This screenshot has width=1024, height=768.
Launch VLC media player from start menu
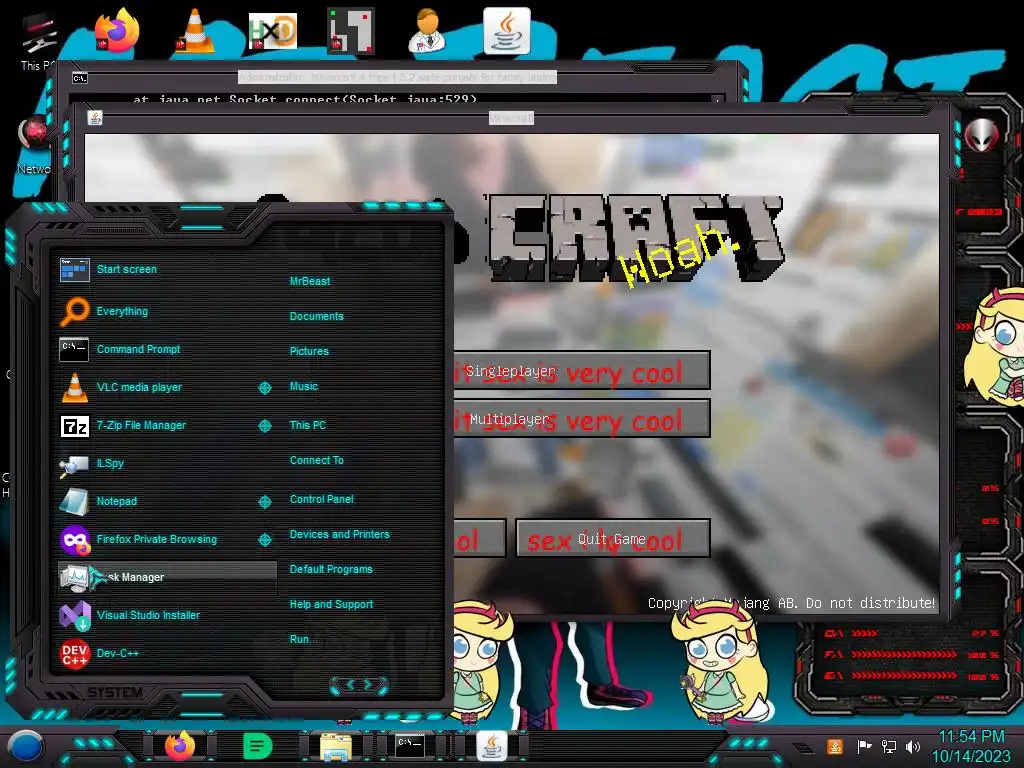pyautogui.click(x=139, y=387)
